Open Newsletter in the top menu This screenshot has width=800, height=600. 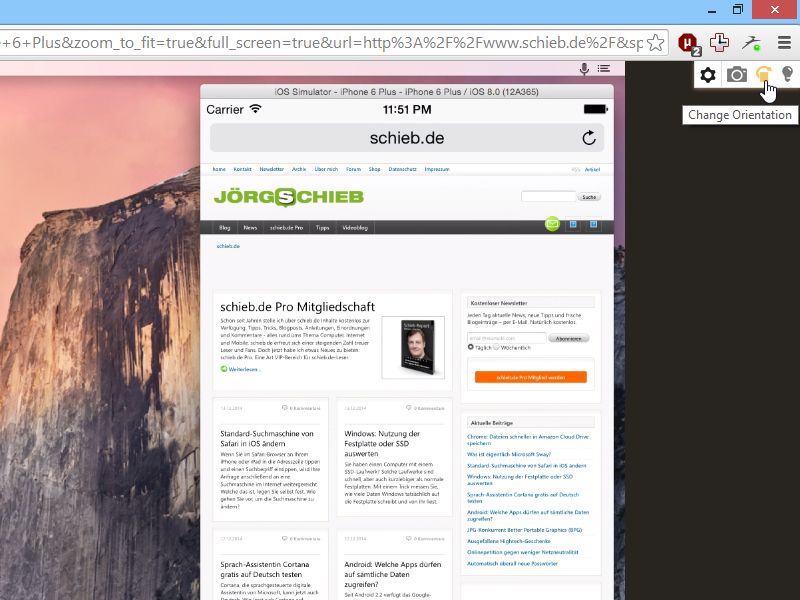point(271,169)
